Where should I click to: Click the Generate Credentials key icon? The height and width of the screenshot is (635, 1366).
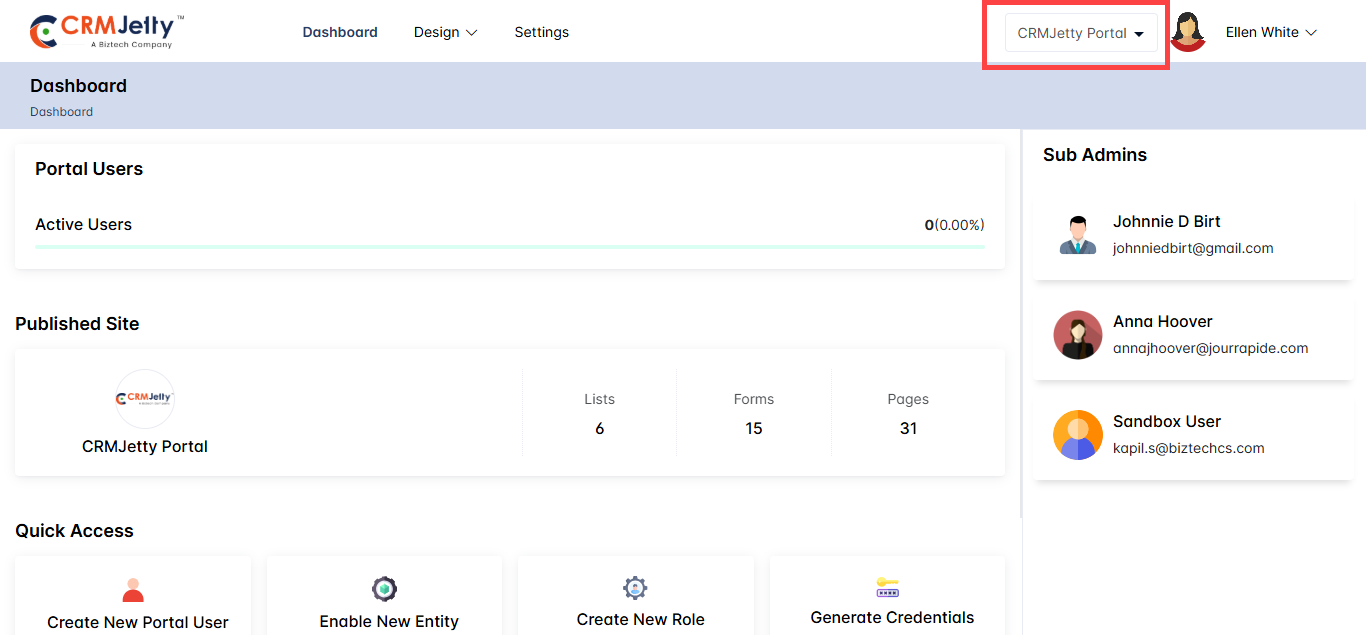click(887, 587)
